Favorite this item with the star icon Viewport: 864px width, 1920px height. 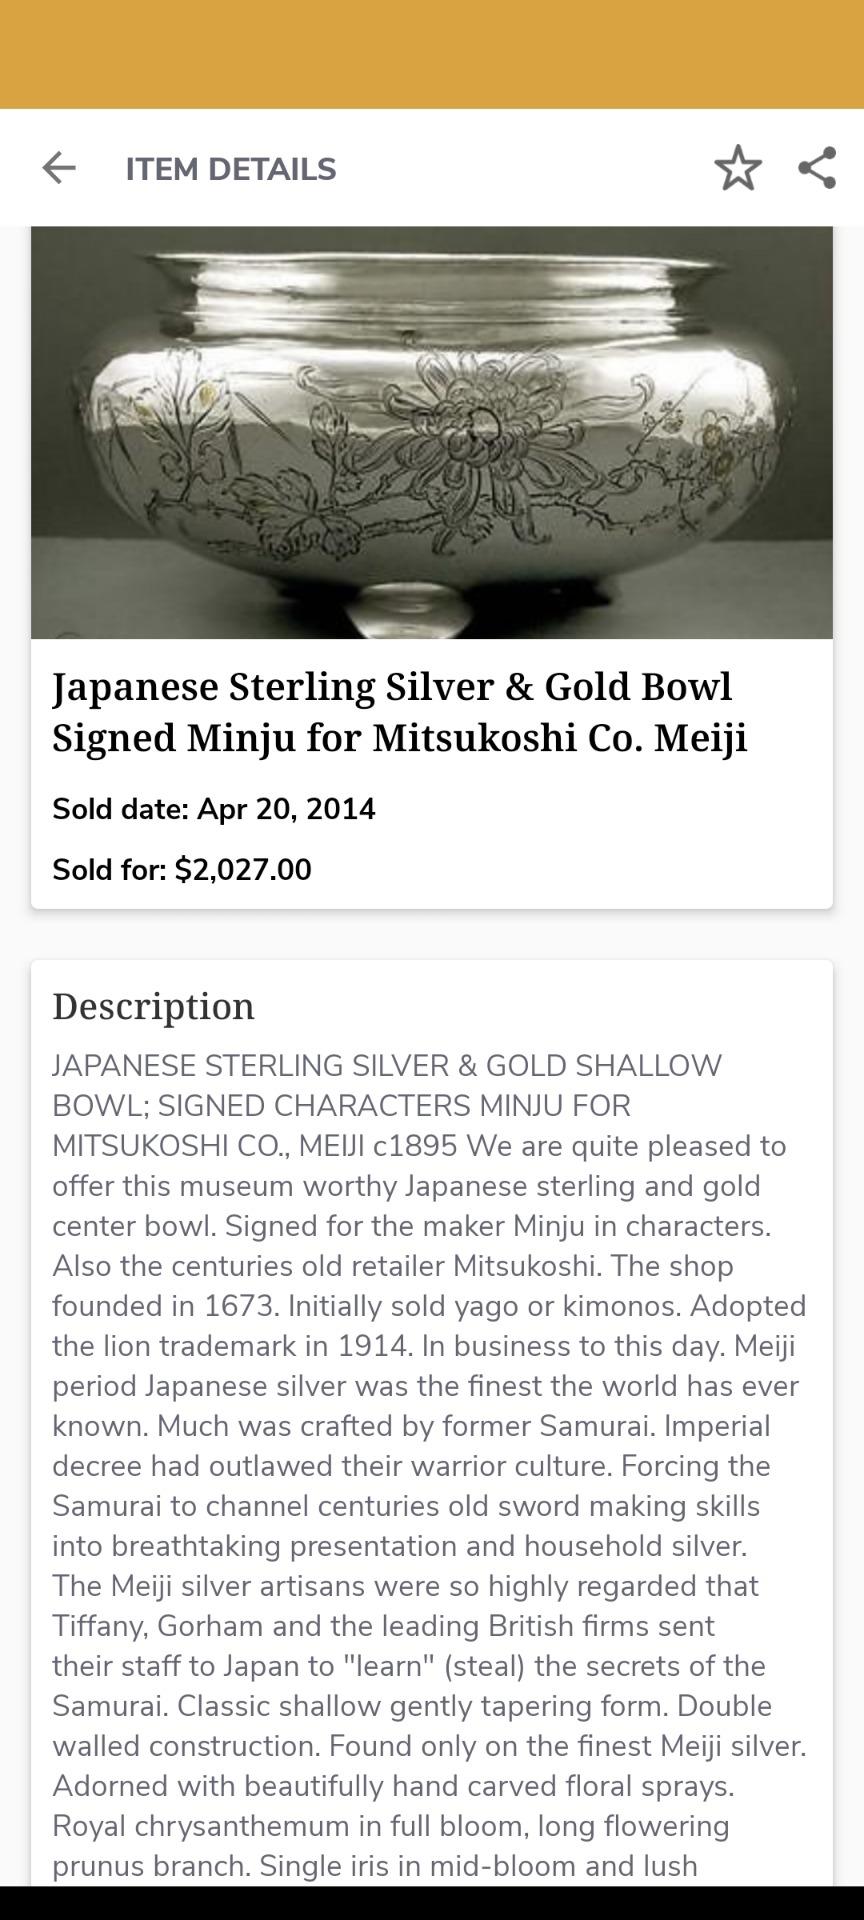point(738,168)
